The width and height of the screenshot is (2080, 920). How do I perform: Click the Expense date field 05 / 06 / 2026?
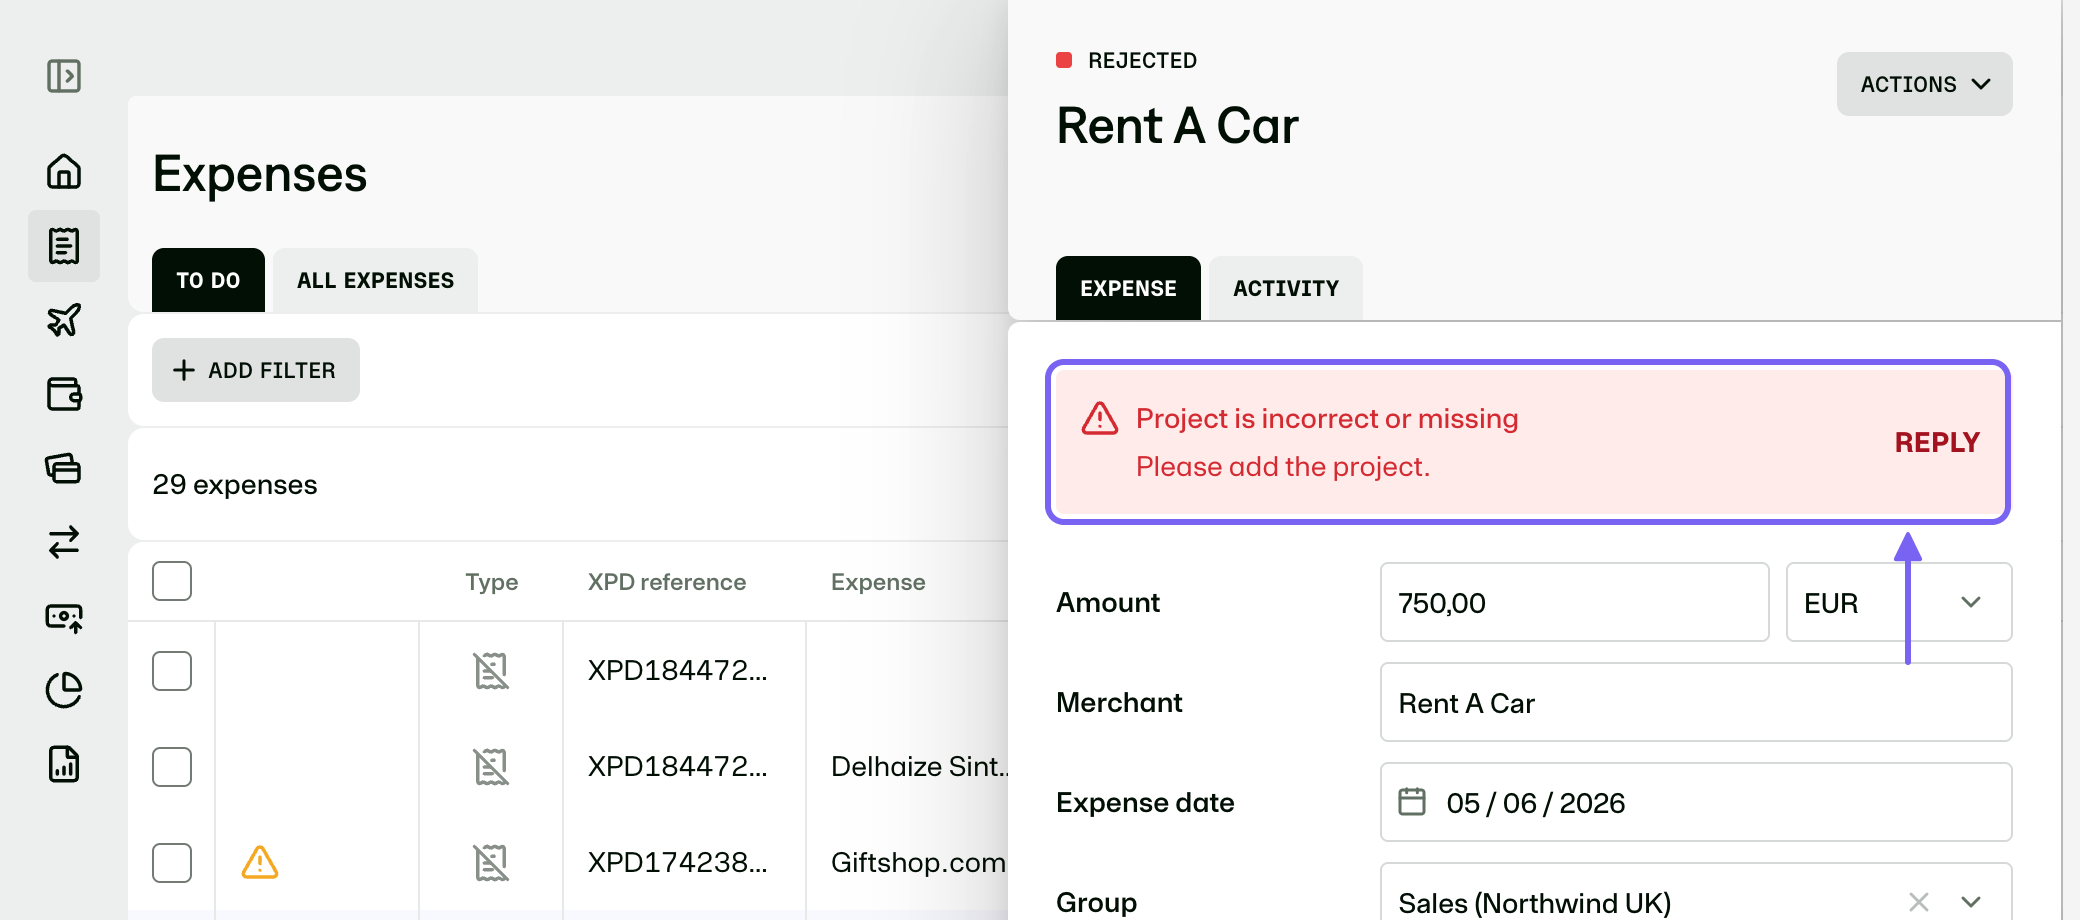click(x=1696, y=802)
